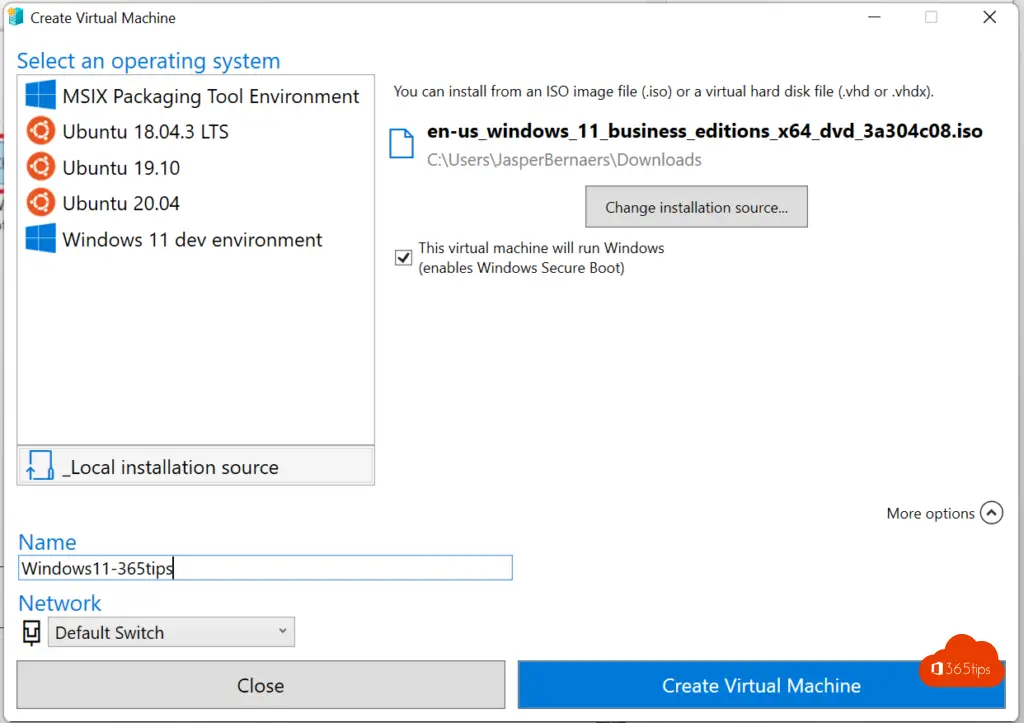The width and height of the screenshot is (1024, 723).
Task: Collapse More options with the chevron button
Action: point(991,513)
